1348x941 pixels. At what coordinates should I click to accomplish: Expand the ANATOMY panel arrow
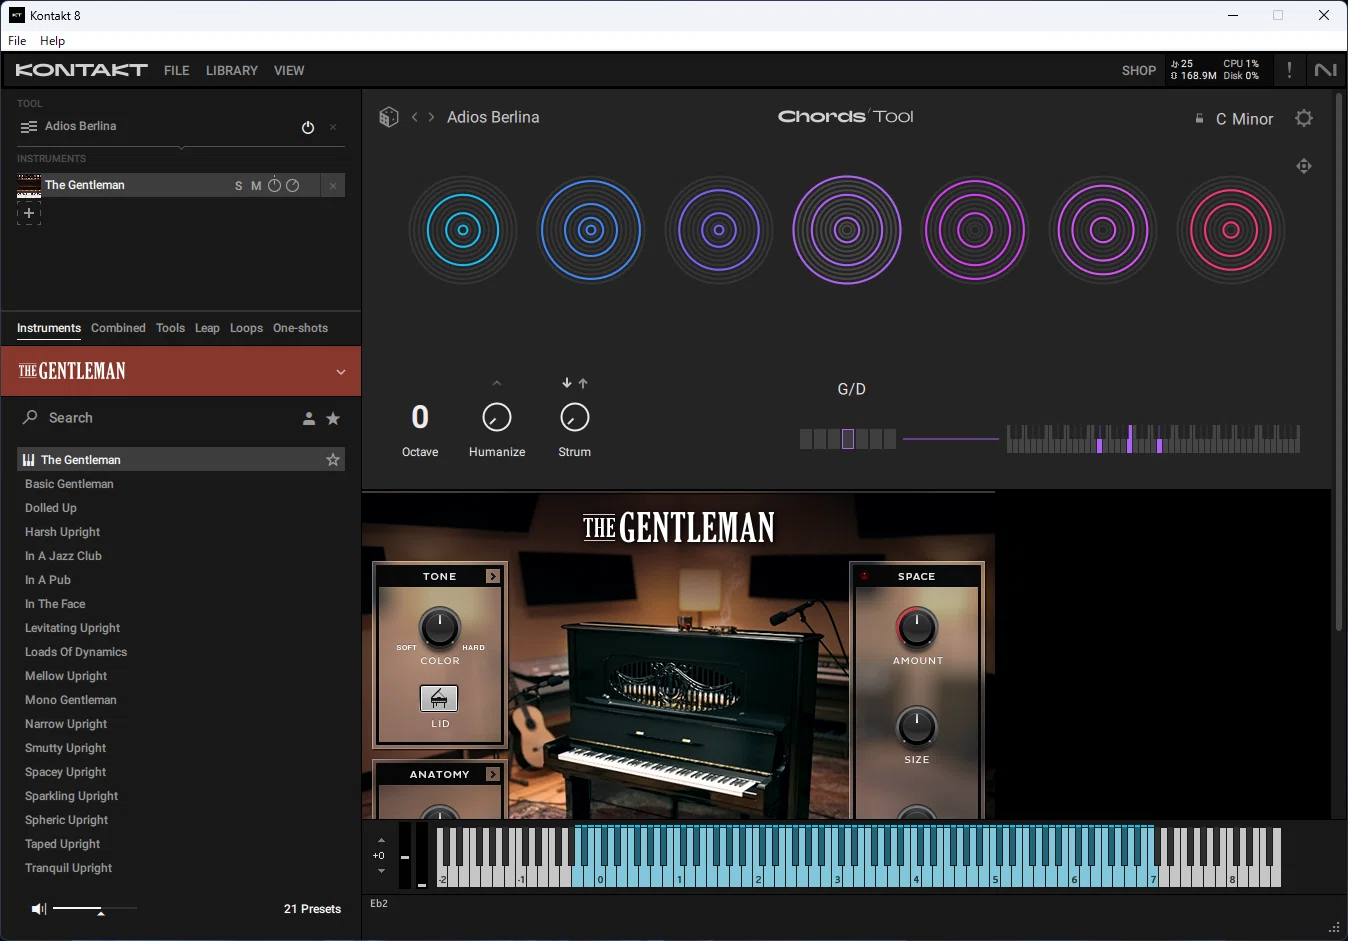[493, 774]
